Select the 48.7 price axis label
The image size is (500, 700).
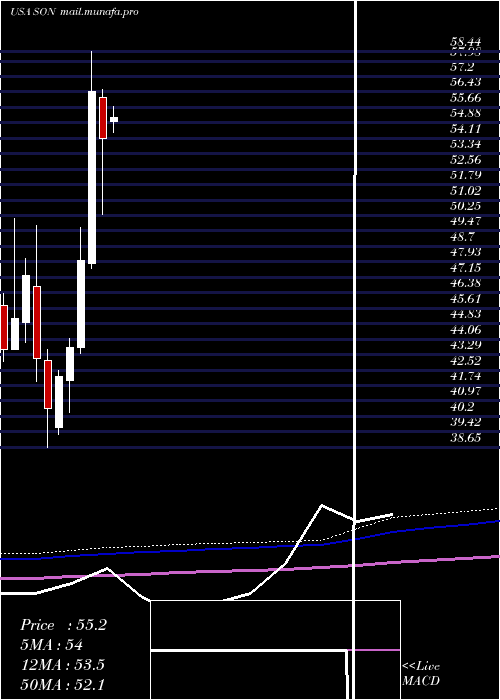tap(462, 237)
